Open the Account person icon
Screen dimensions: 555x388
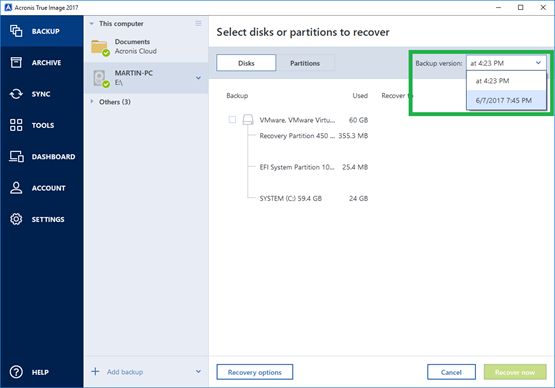tap(16, 188)
